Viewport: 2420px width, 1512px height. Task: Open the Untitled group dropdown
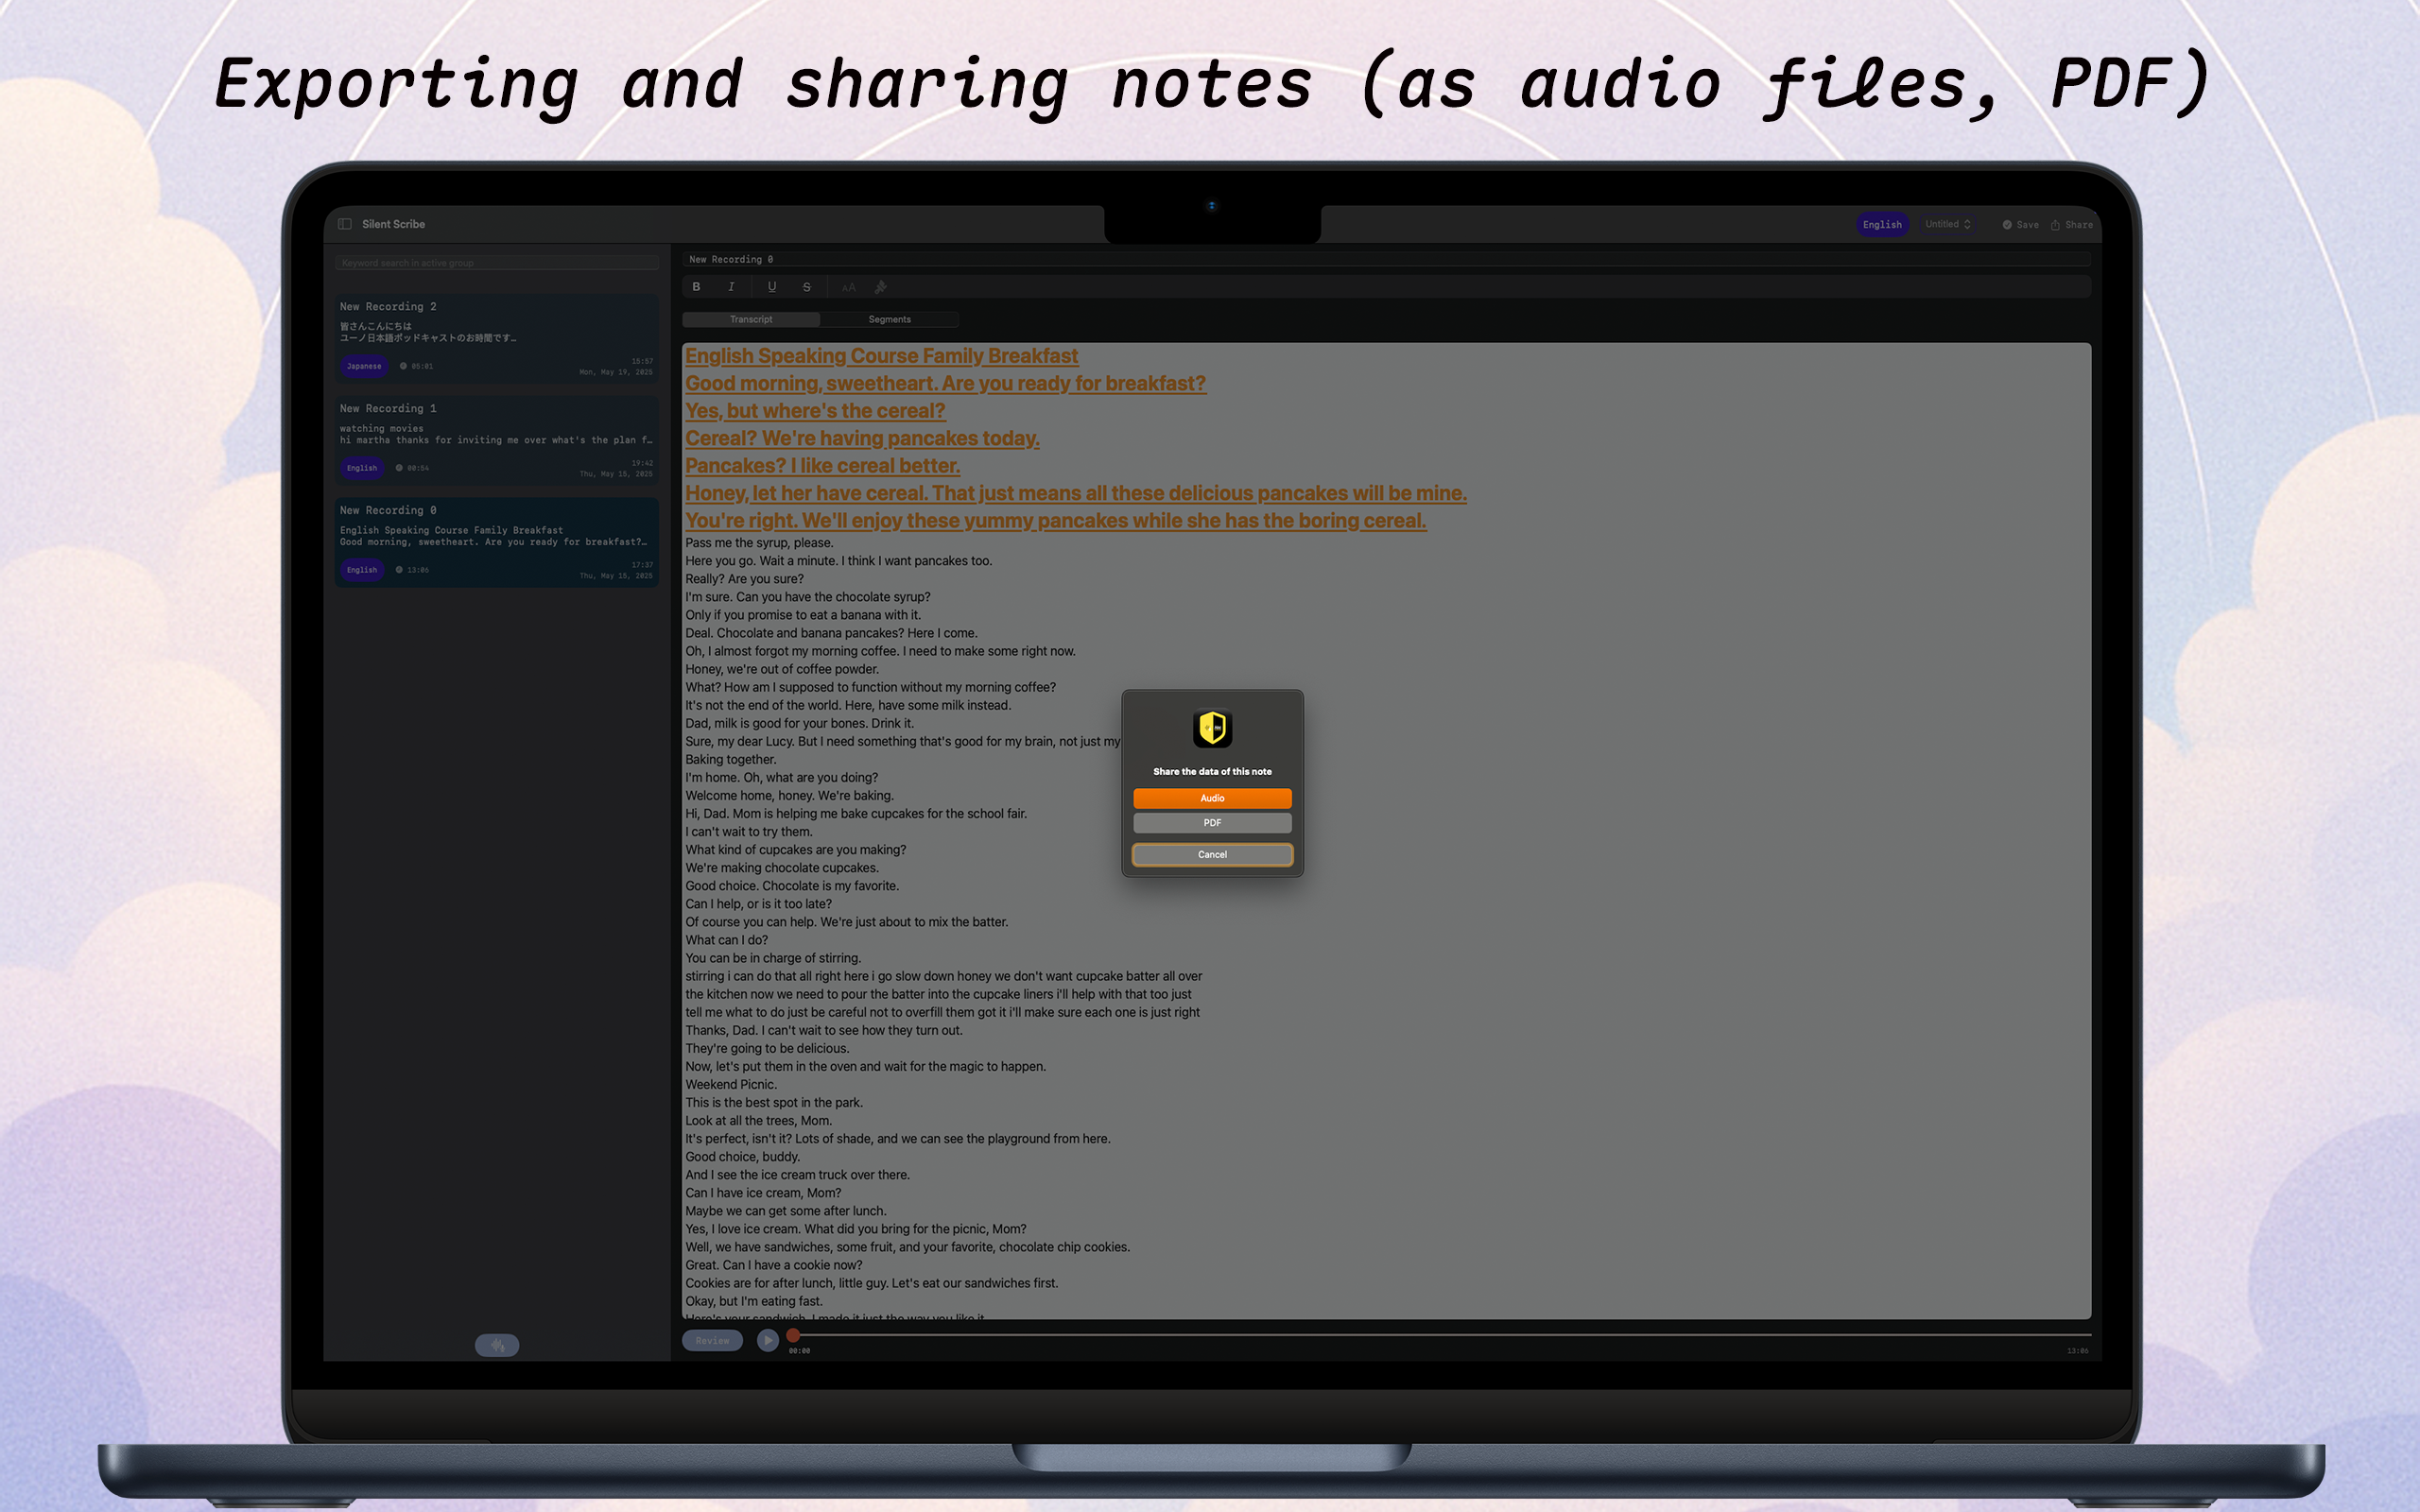click(1947, 224)
